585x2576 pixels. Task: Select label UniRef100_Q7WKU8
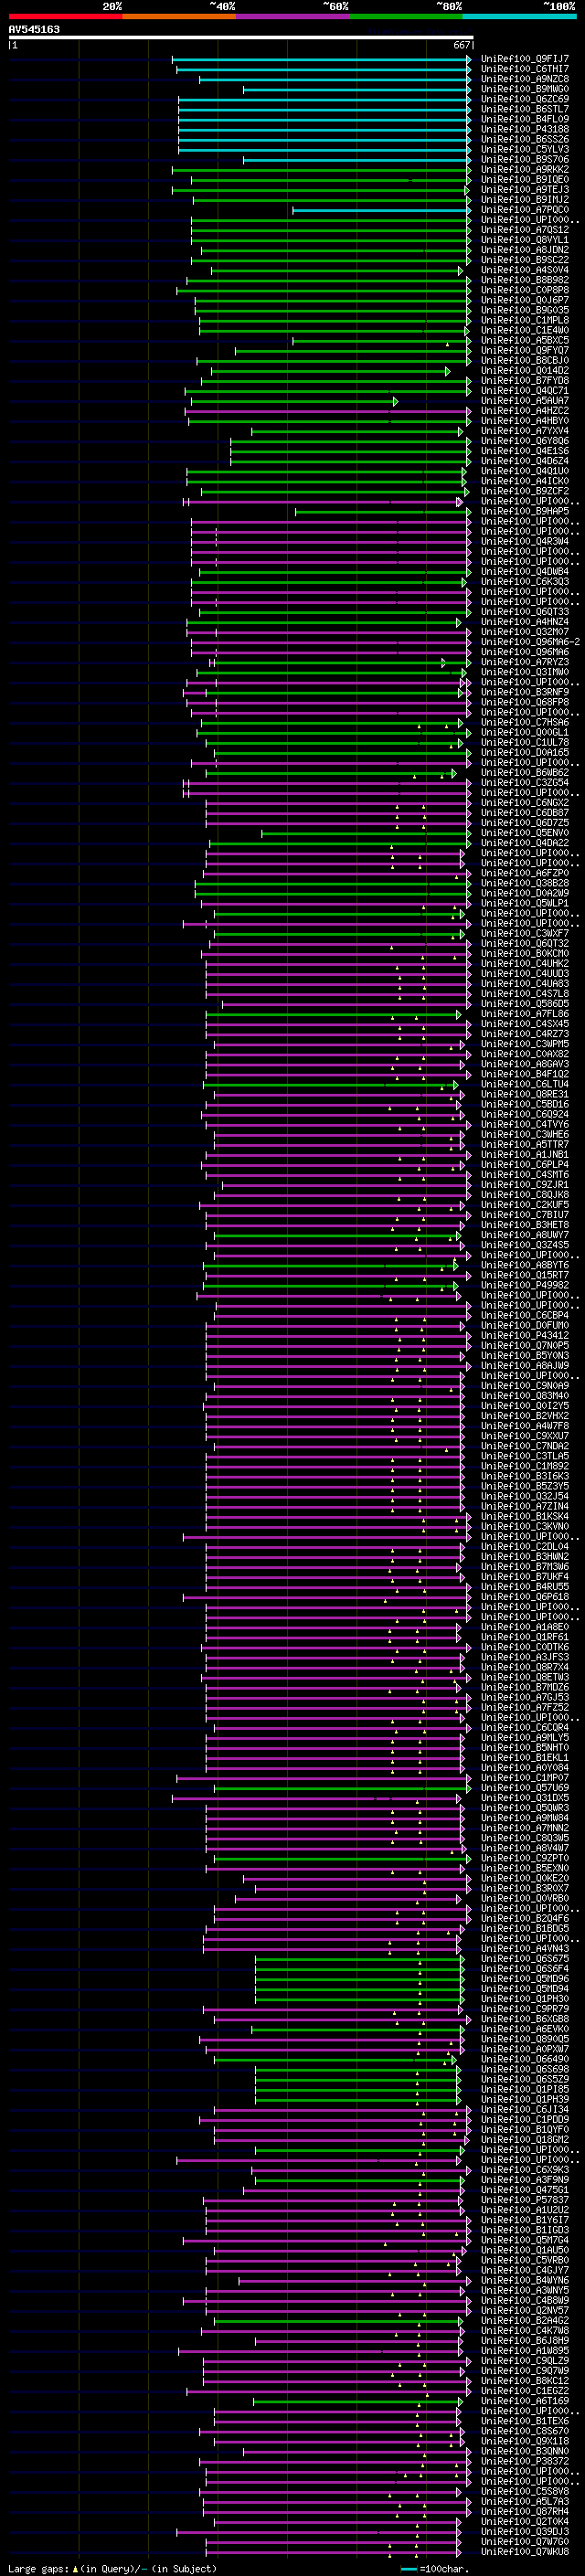point(525,2551)
